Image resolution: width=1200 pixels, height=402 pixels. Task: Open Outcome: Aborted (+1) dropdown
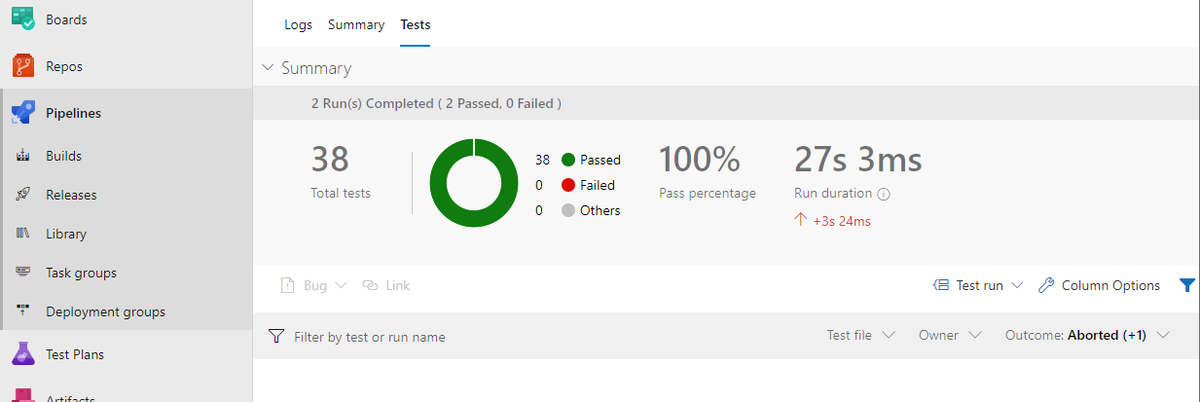pos(1087,336)
